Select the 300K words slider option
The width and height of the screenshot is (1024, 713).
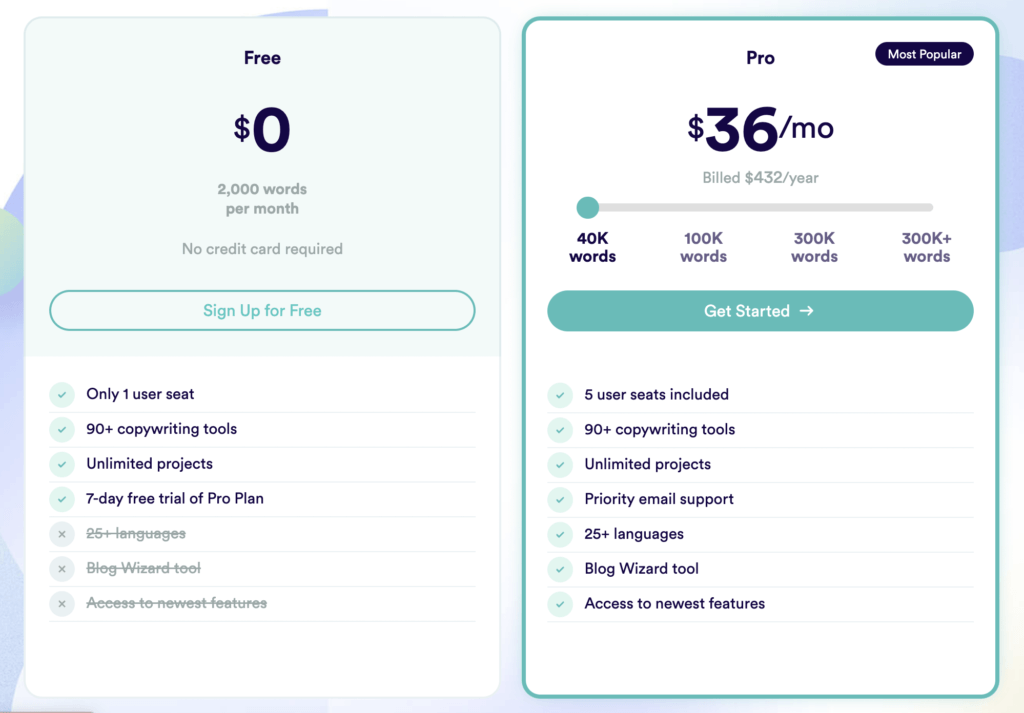pyautogui.click(x=814, y=247)
